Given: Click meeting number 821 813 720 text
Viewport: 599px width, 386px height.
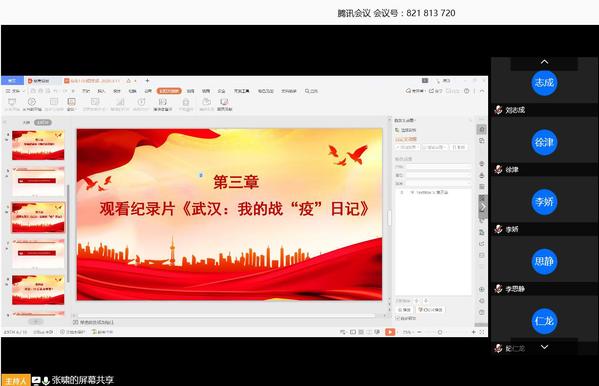Looking at the screenshot, I should [x=431, y=13].
